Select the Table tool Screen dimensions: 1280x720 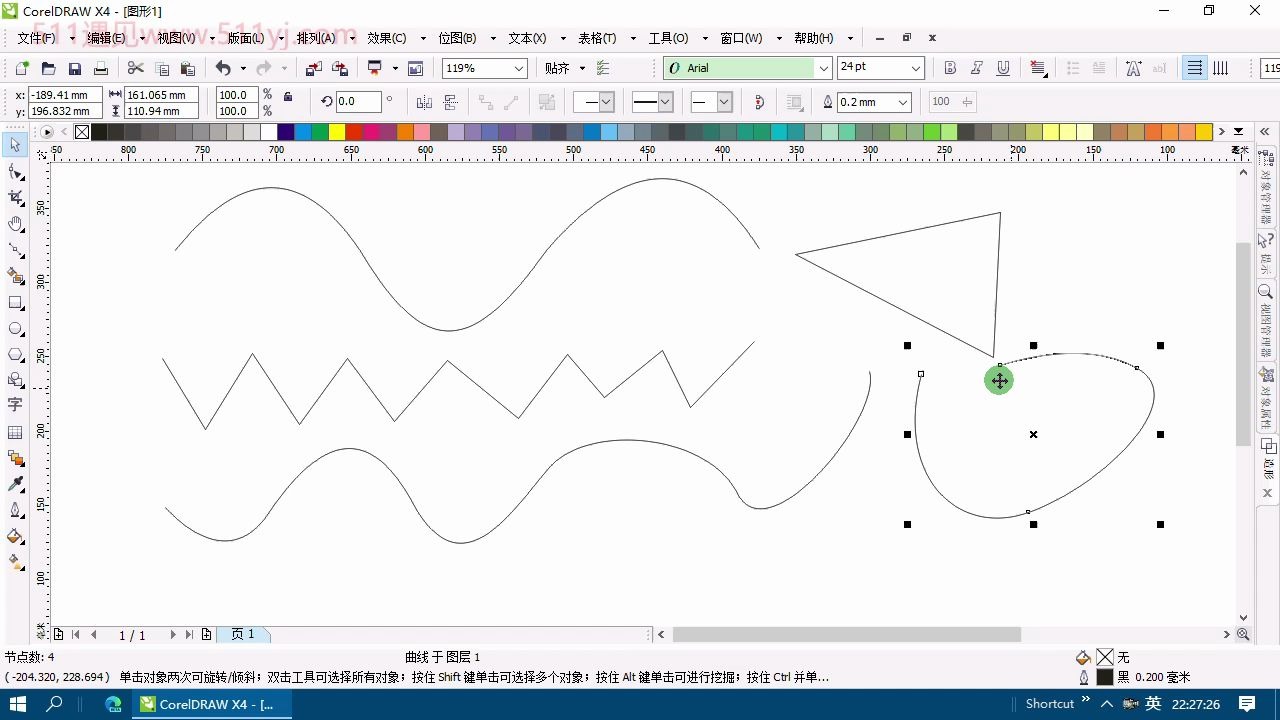(15, 432)
